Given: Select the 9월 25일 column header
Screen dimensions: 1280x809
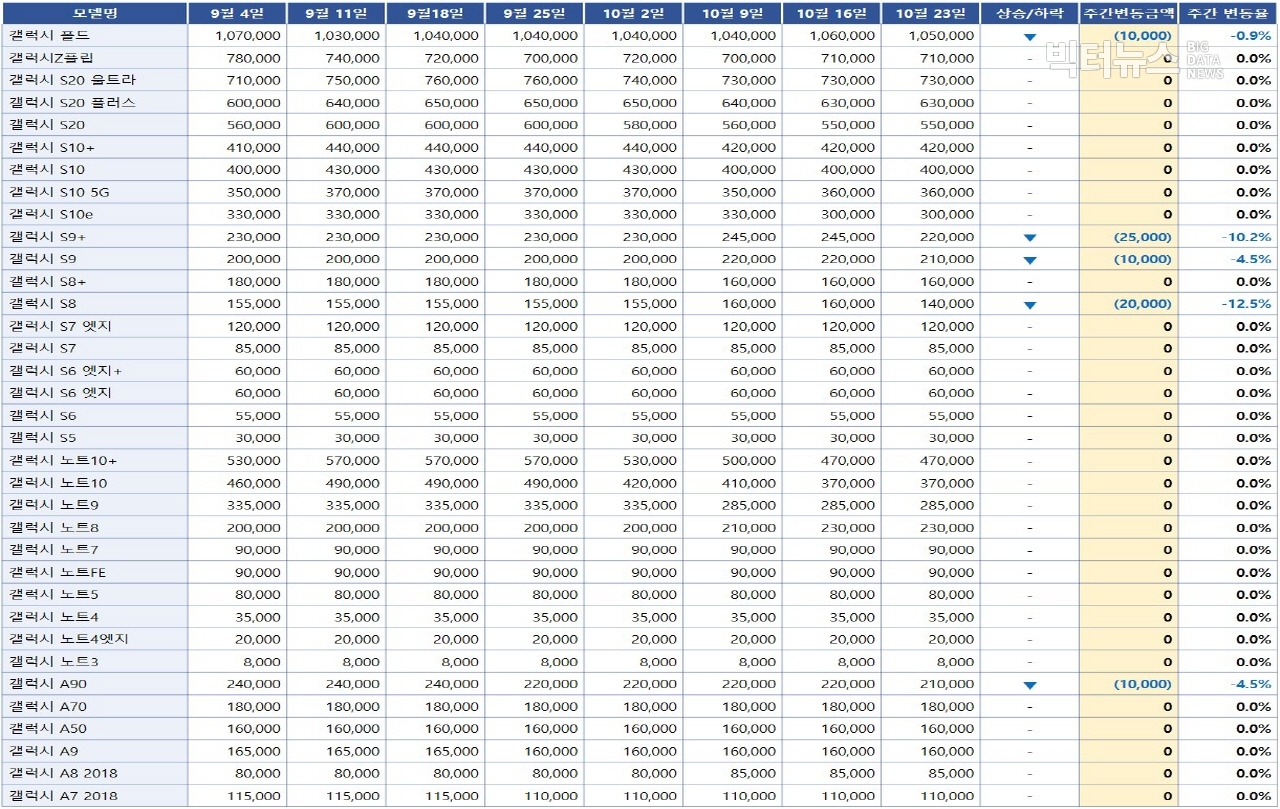Looking at the screenshot, I should tap(534, 13).
